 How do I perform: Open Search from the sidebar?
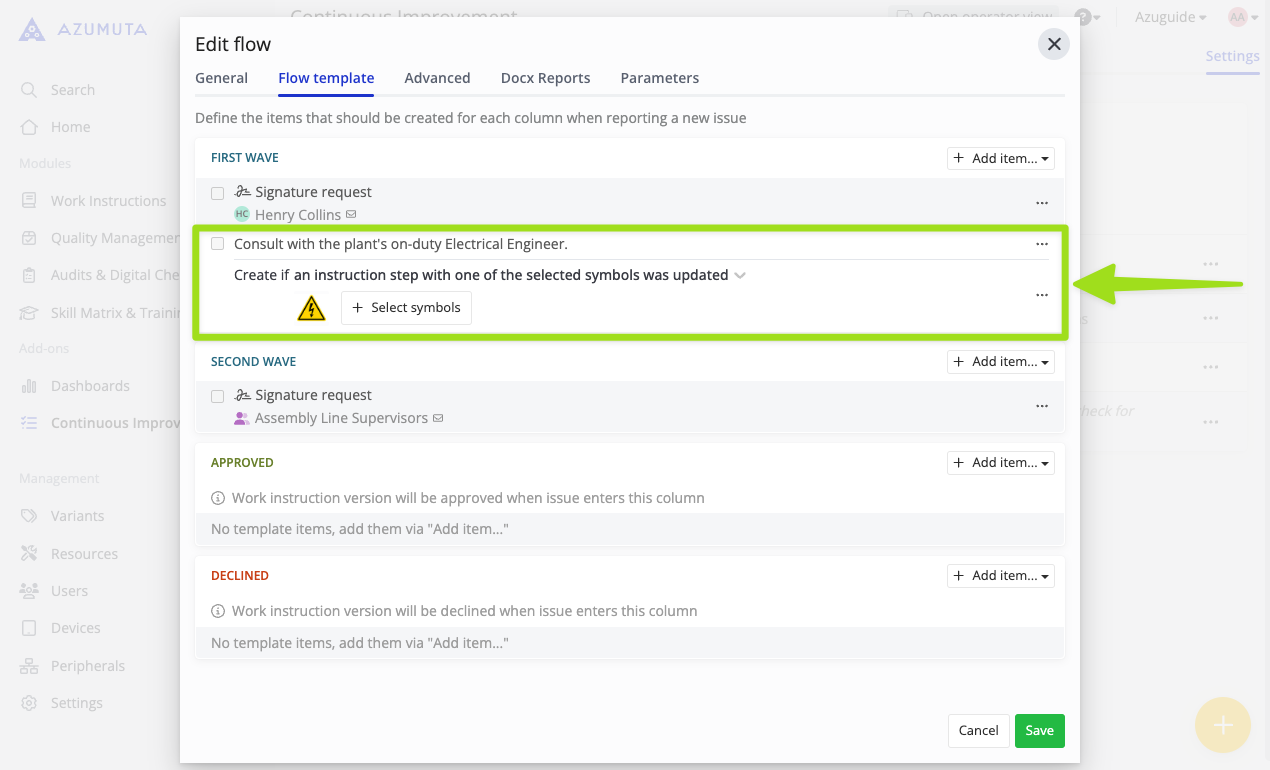[x=70, y=89]
